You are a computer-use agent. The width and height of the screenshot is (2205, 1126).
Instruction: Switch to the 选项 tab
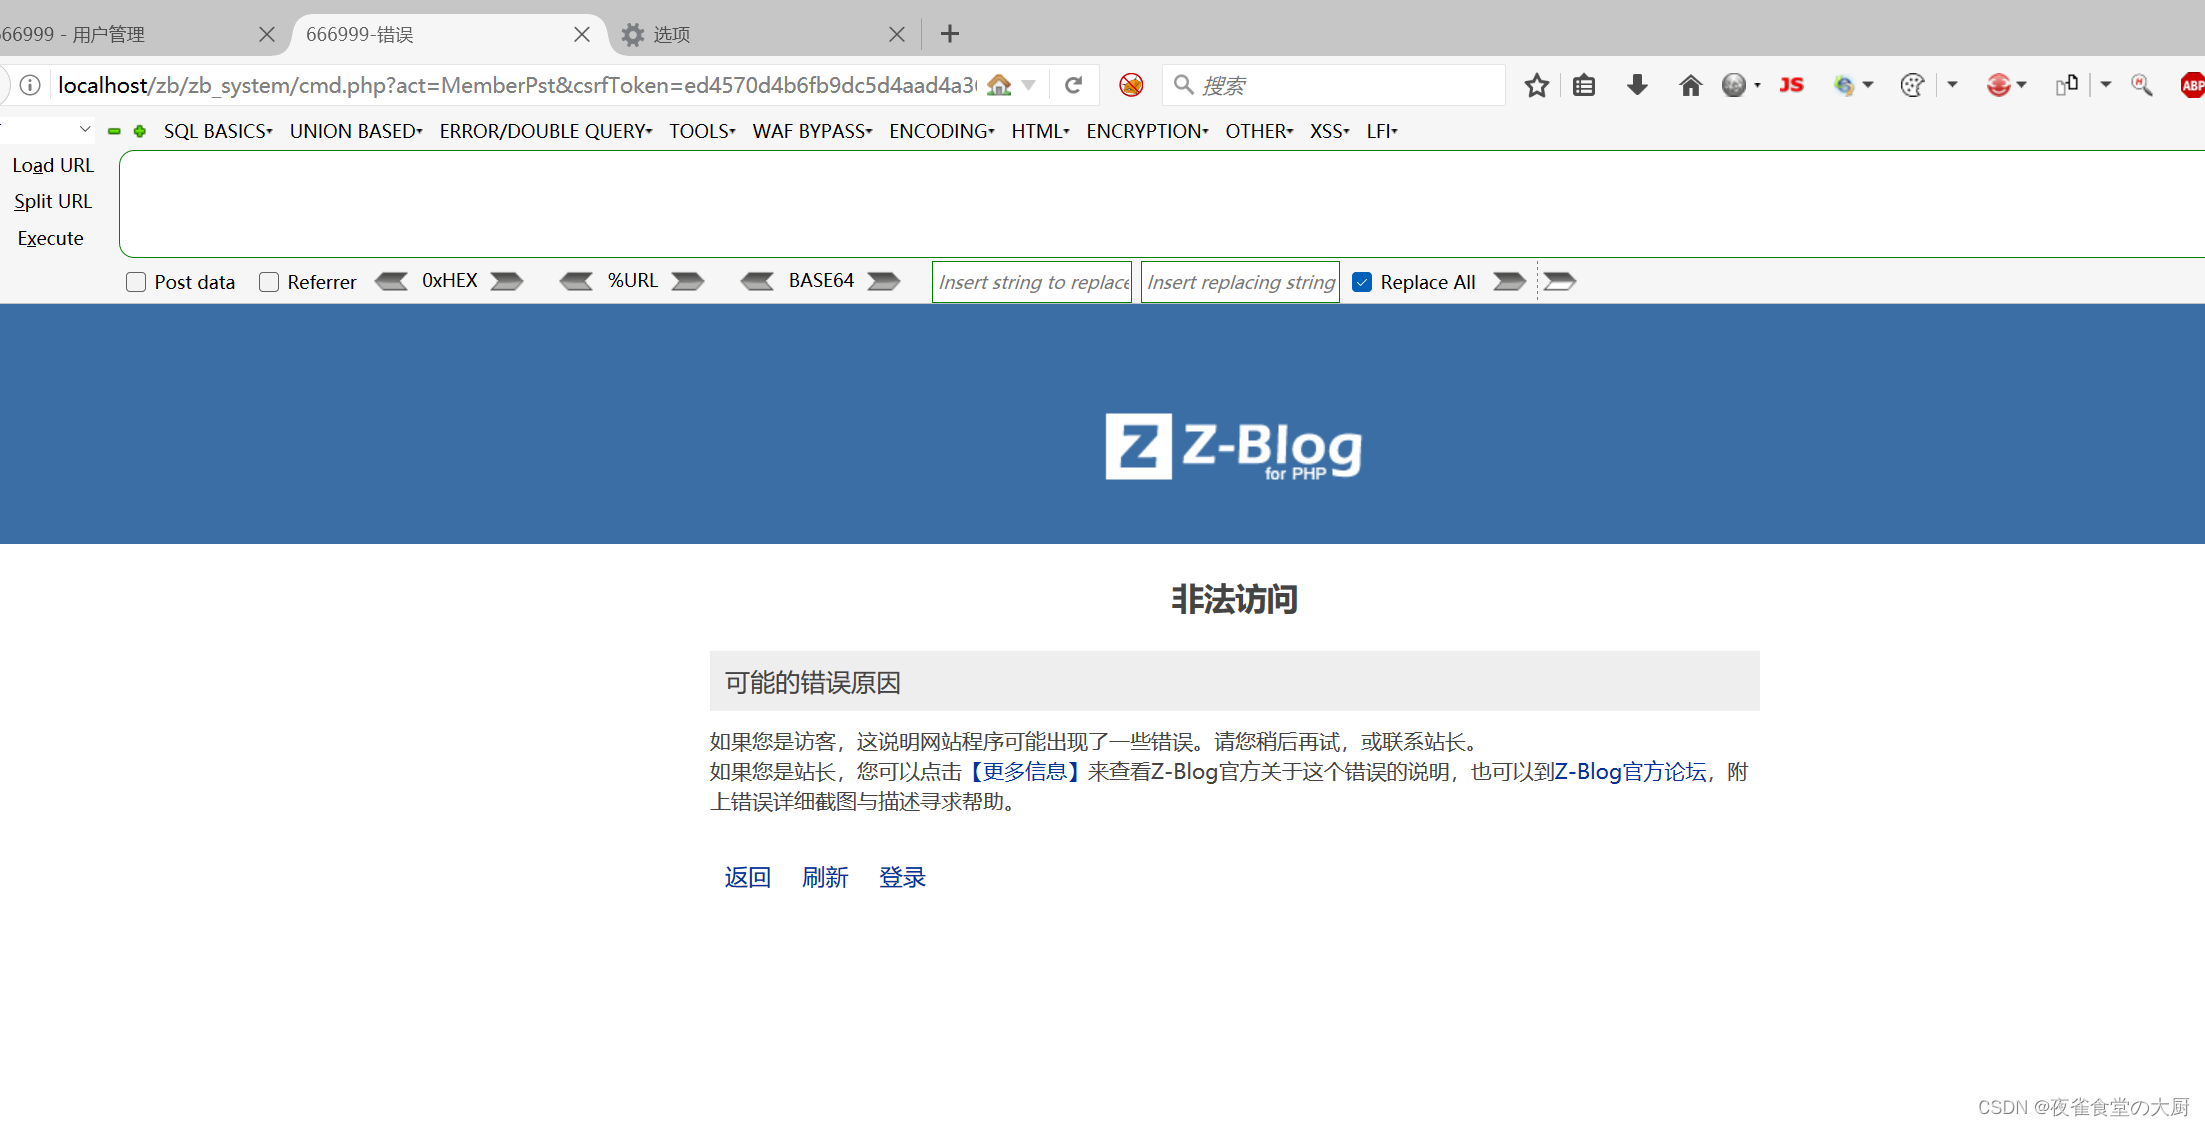pyautogui.click(x=672, y=35)
